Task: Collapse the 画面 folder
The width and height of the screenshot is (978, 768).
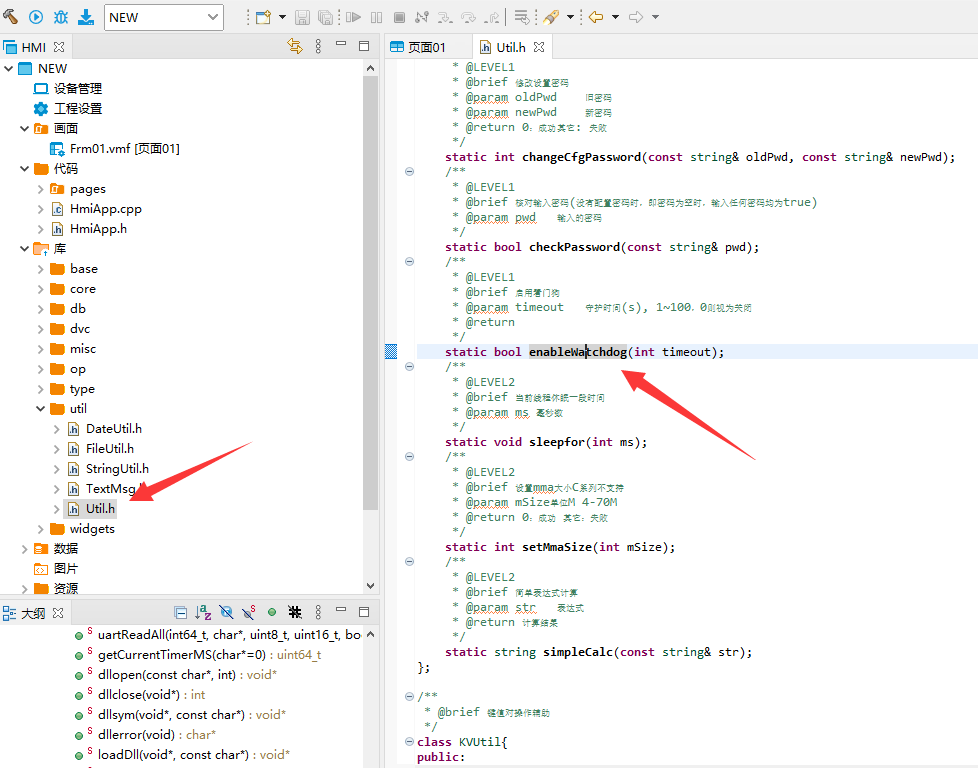Action: click(24, 129)
